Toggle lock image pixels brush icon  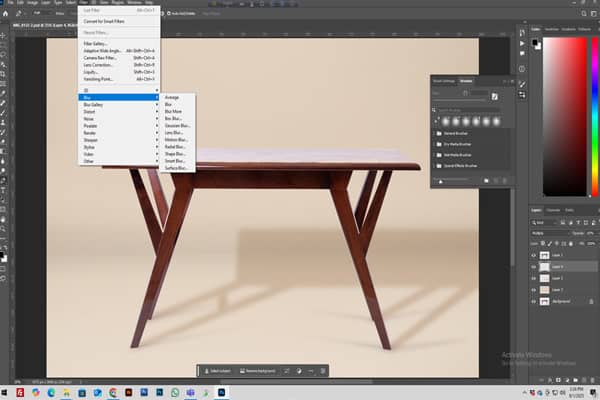pyautogui.click(x=549, y=243)
